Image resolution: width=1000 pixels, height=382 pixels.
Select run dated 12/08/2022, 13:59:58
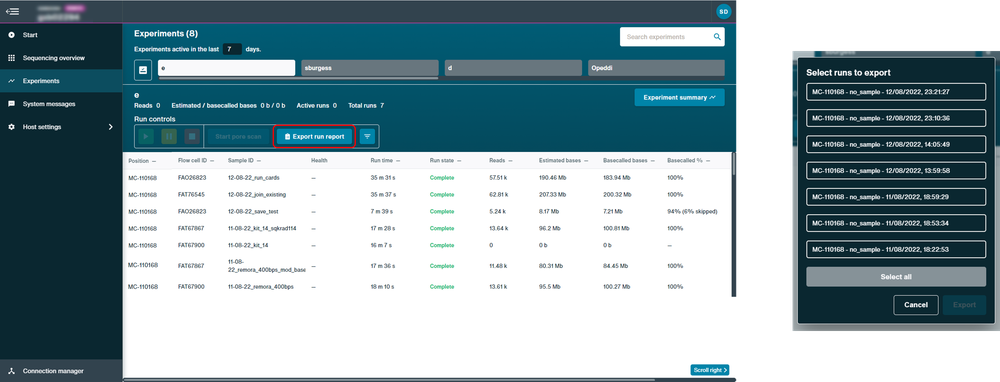coord(896,170)
